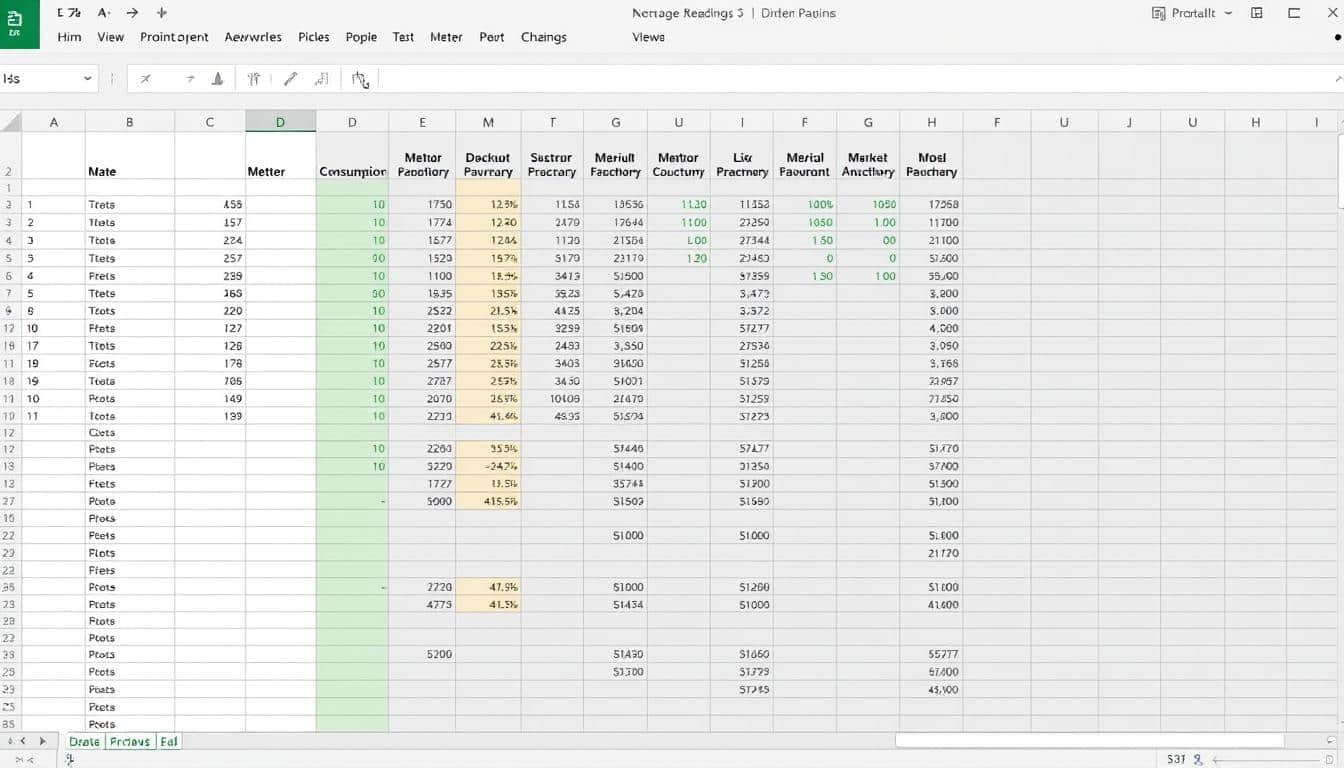Image resolution: width=1344 pixels, height=768 pixels.
Task: Open the View menu
Action: [x=110, y=37]
